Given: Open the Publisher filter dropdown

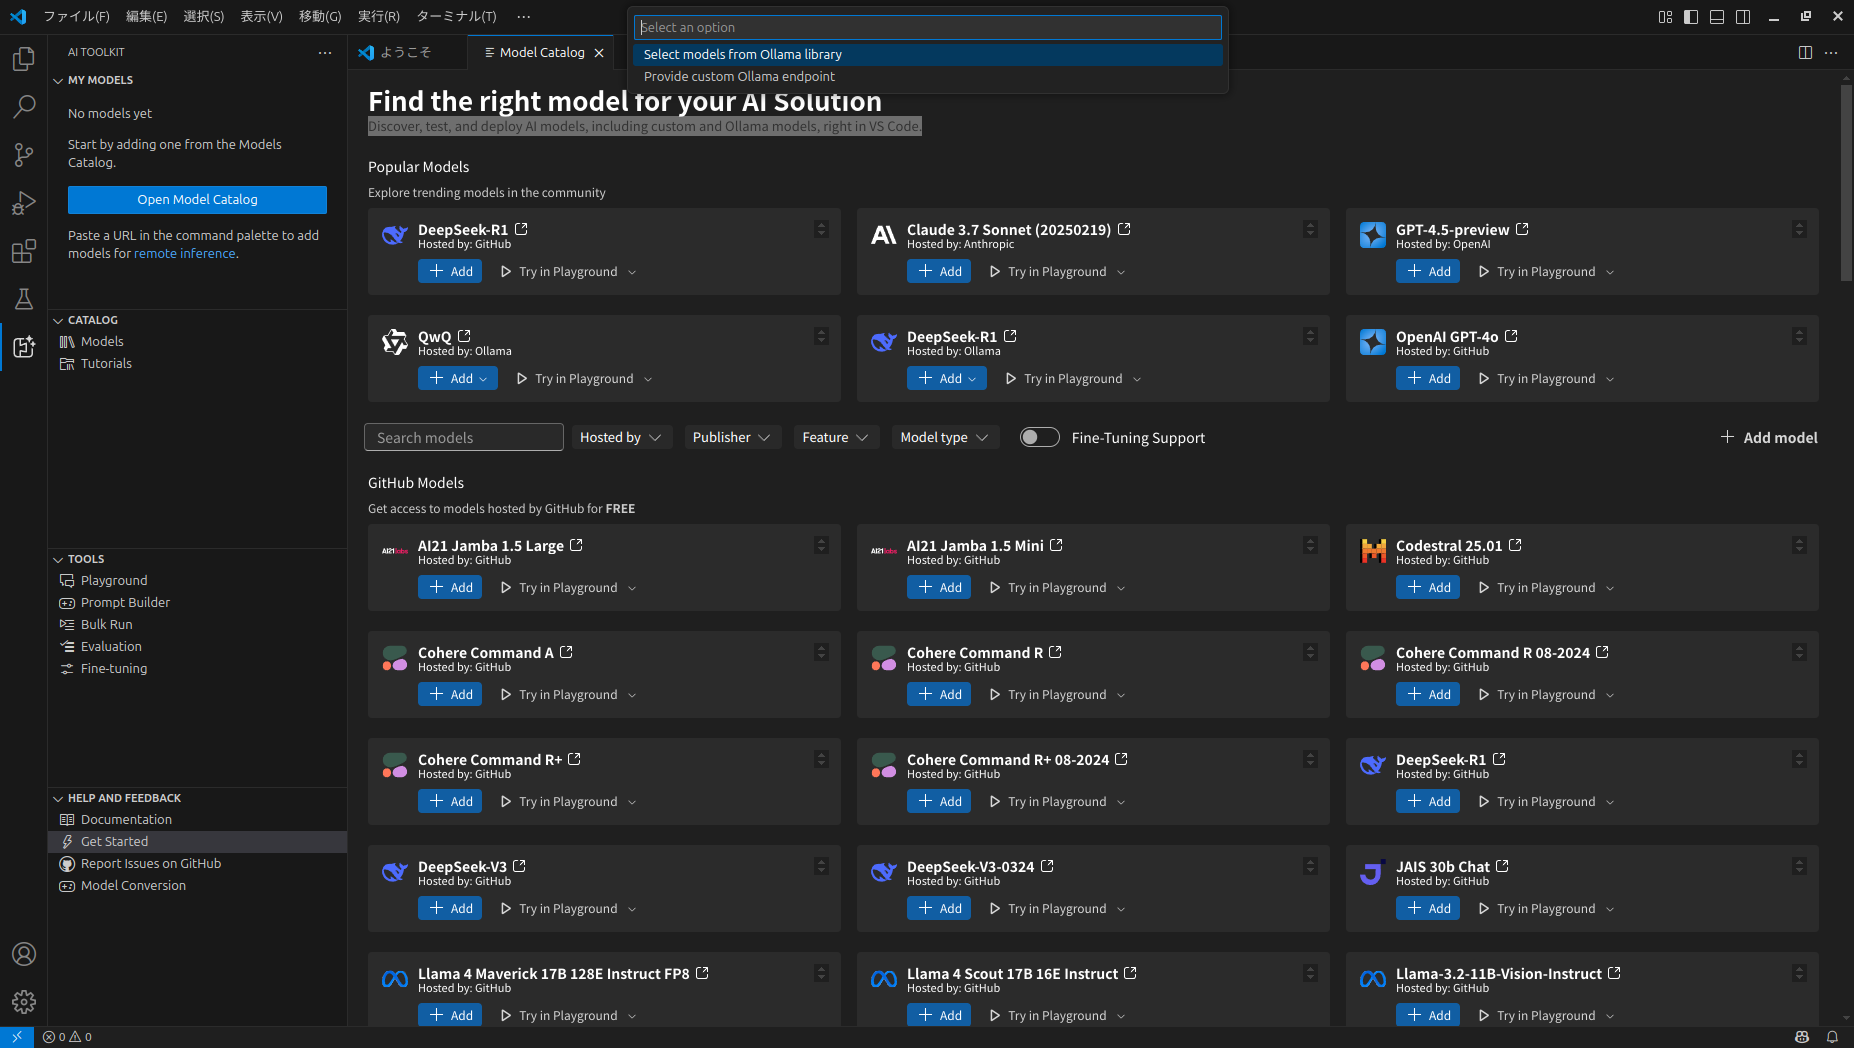Looking at the screenshot, I should click(x=731, y=437).
